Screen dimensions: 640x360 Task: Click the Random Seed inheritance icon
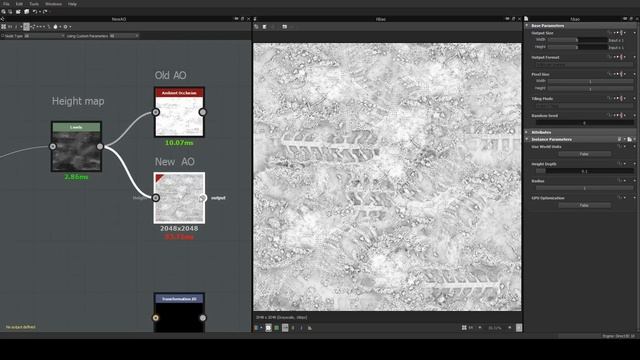[622, 116]
